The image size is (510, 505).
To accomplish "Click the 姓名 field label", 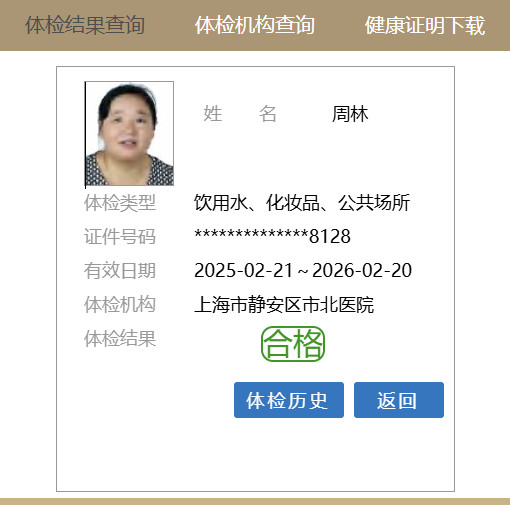I will click(240, 114).
